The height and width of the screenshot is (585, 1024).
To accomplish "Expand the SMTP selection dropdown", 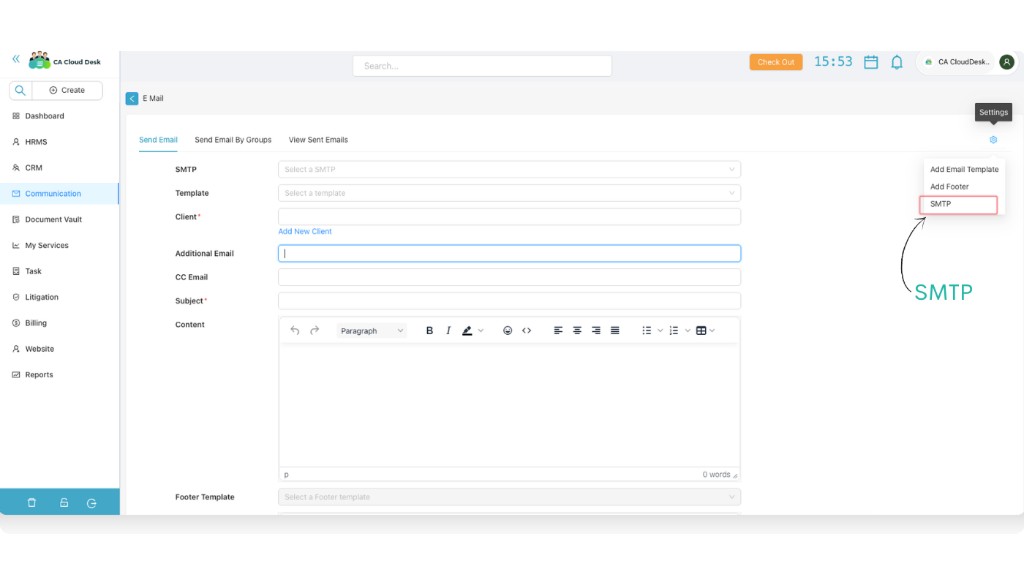I will tap(508, 168).
